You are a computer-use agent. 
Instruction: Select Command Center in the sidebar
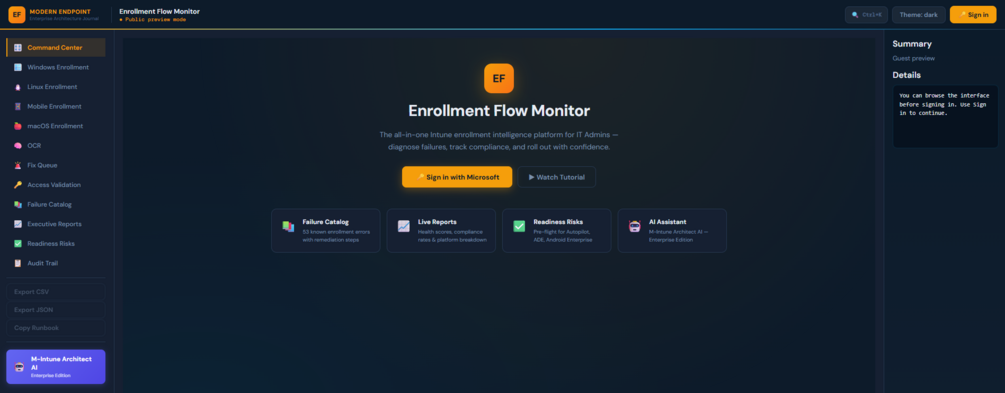[56, 47]
